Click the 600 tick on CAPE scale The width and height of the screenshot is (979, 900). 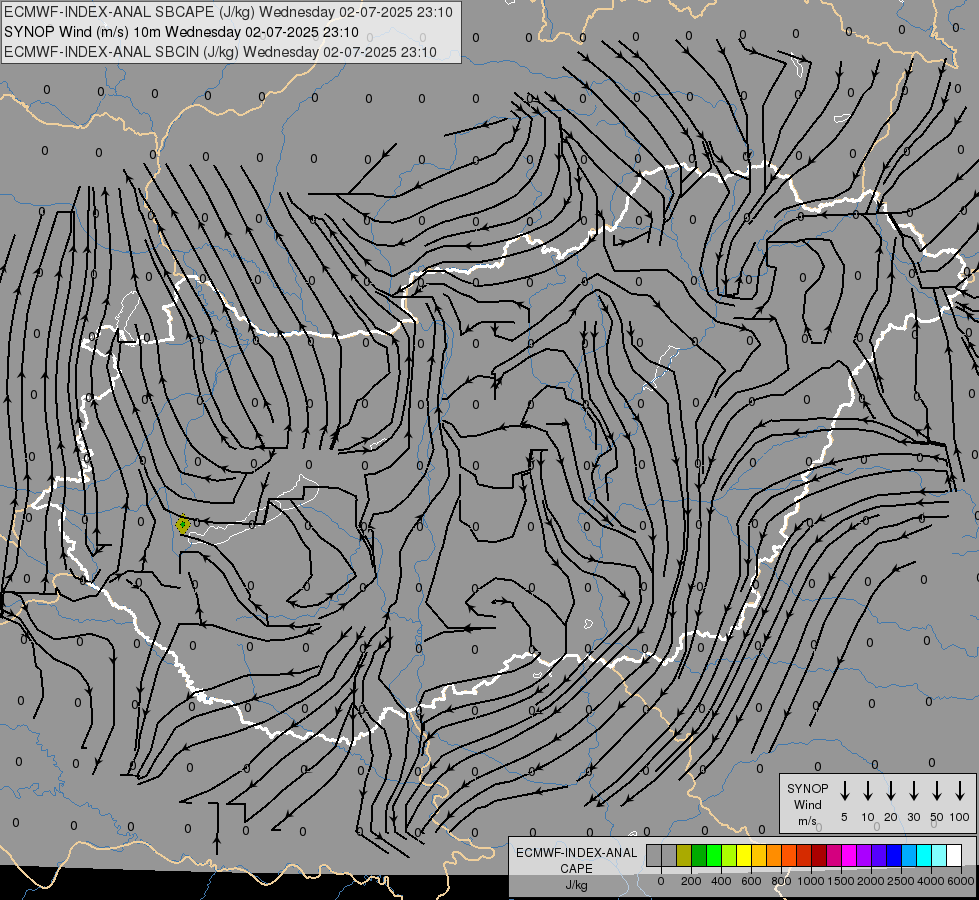(x=751, y=881)
